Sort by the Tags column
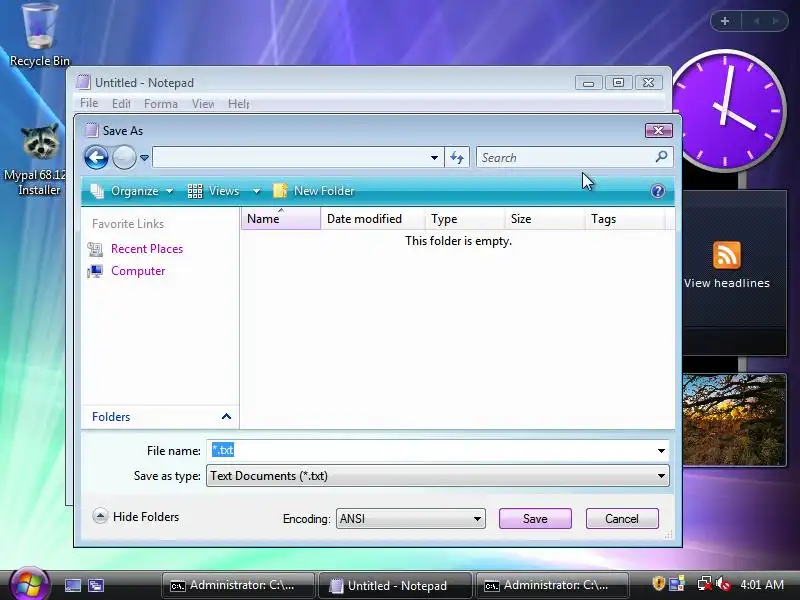The width and height of the screenshot is (800, 600). 625,218
